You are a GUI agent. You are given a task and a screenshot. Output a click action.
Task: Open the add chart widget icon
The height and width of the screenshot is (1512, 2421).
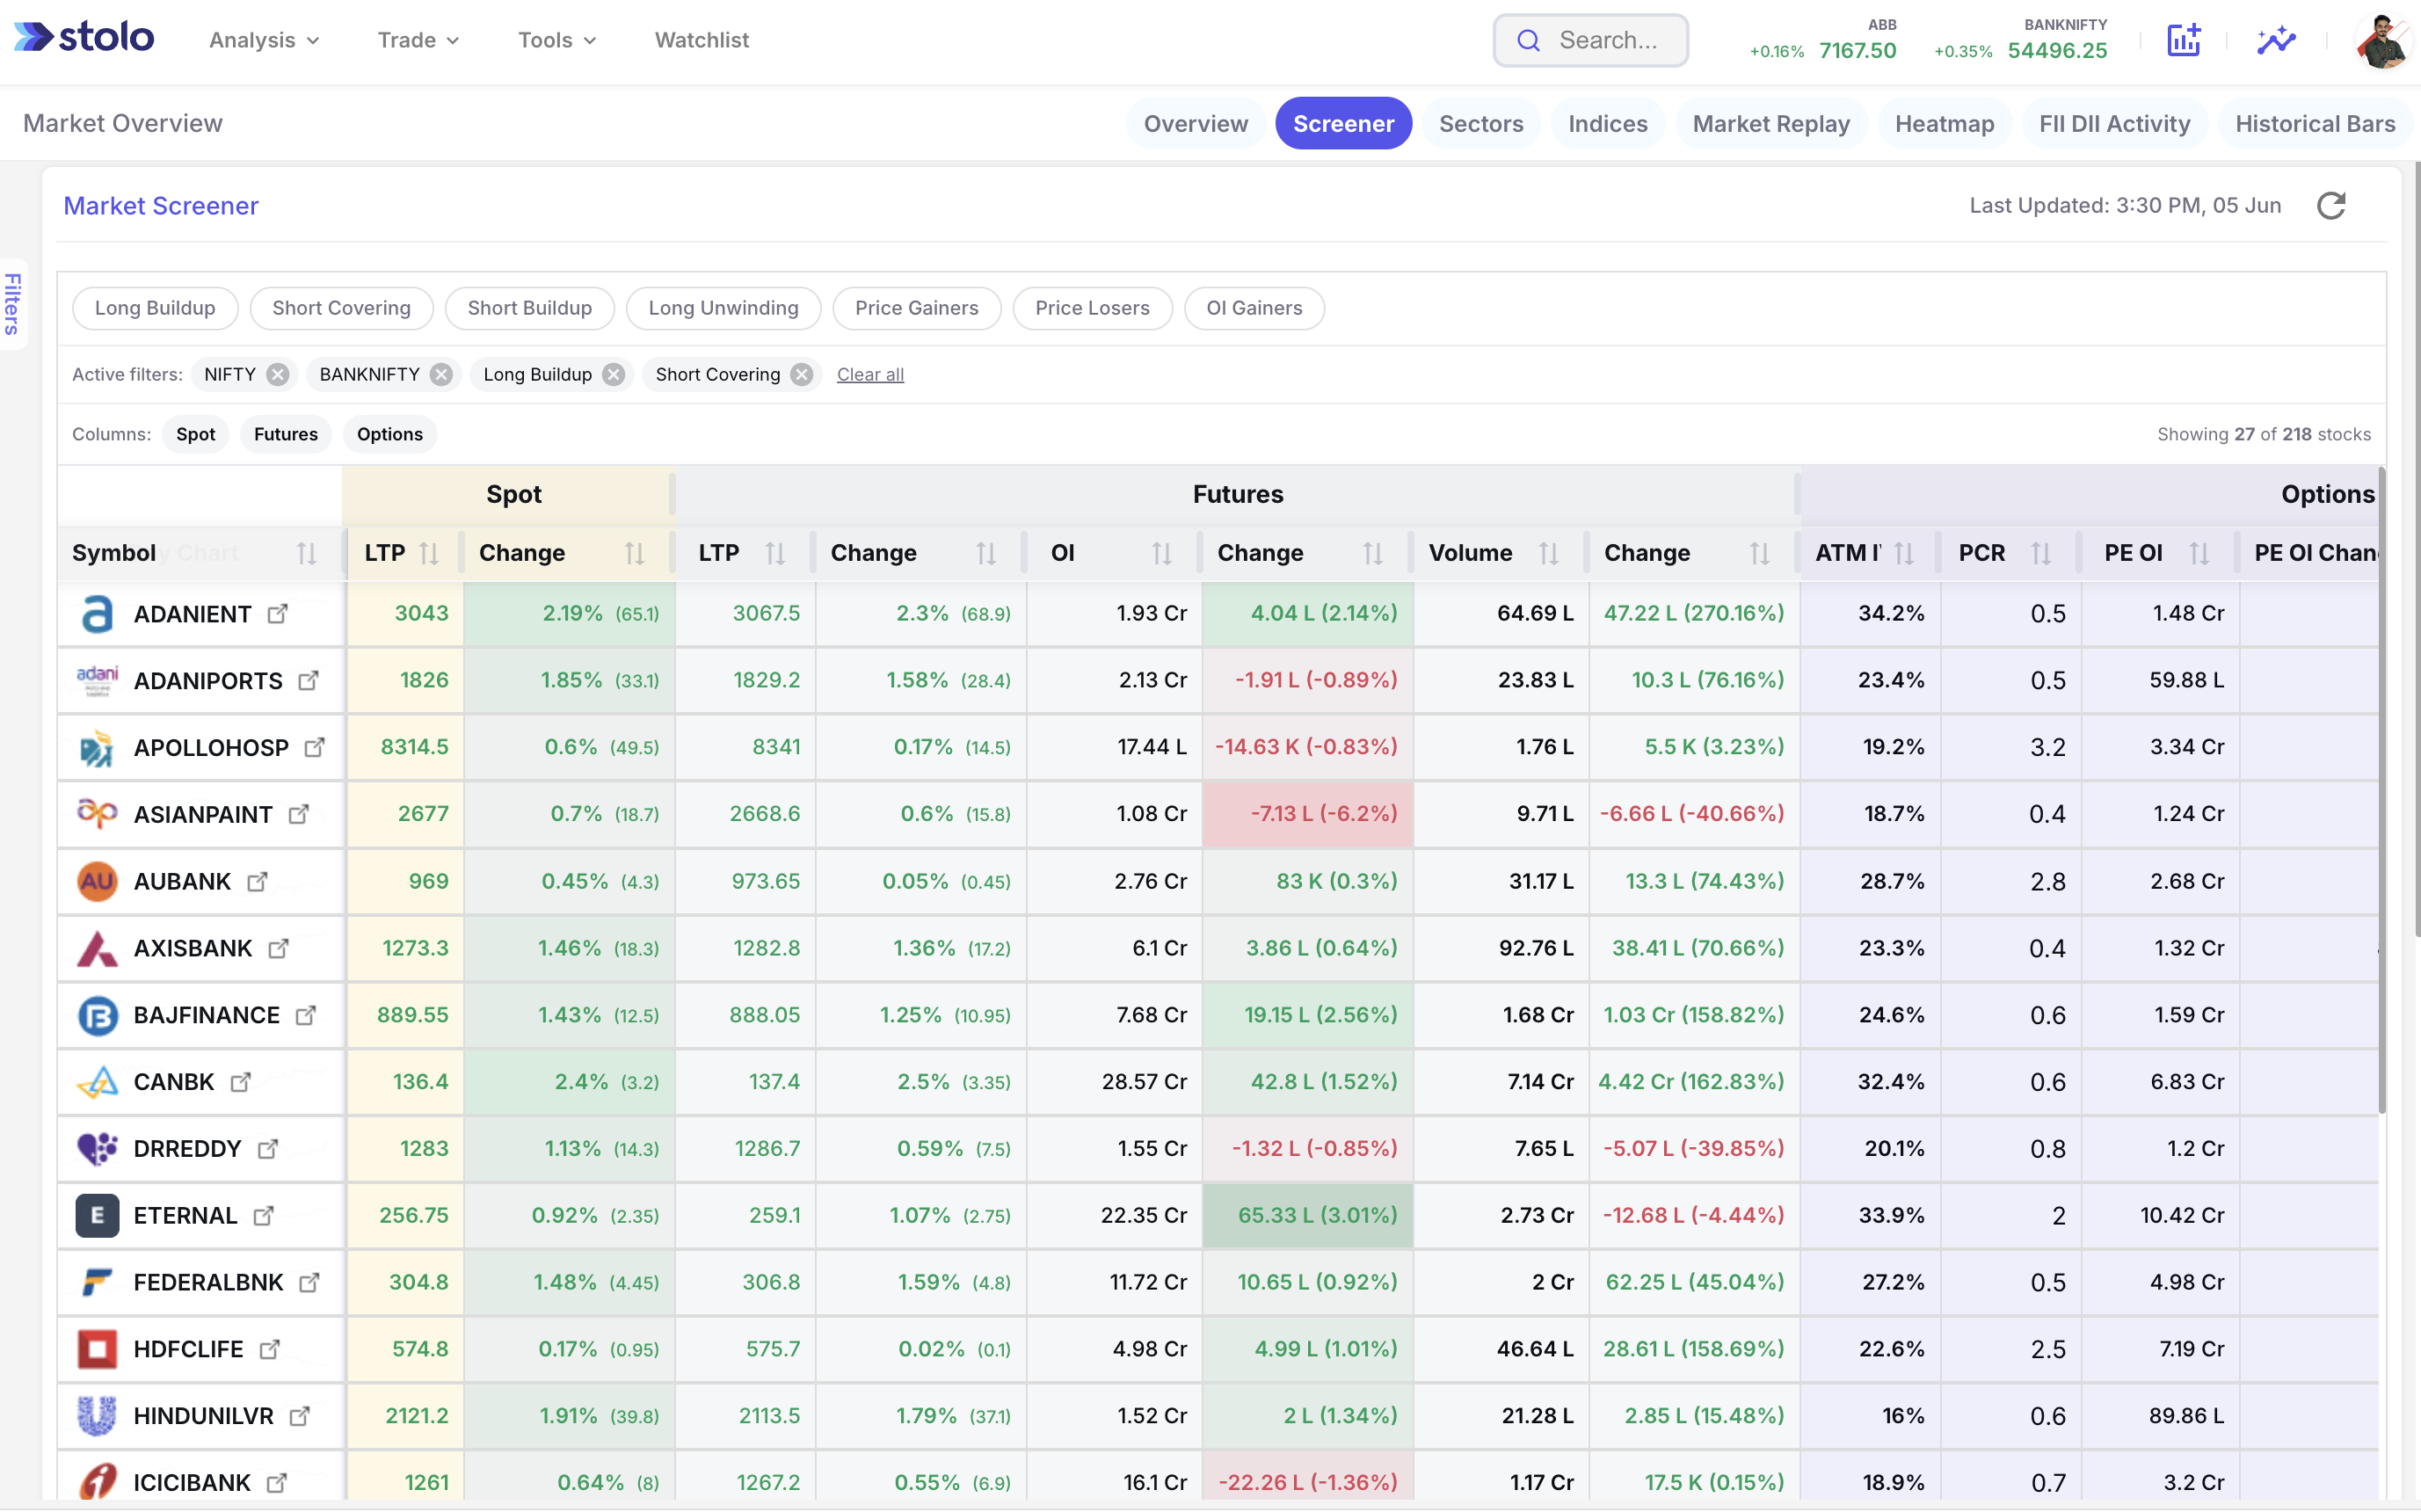click(x=2183, y=40)
